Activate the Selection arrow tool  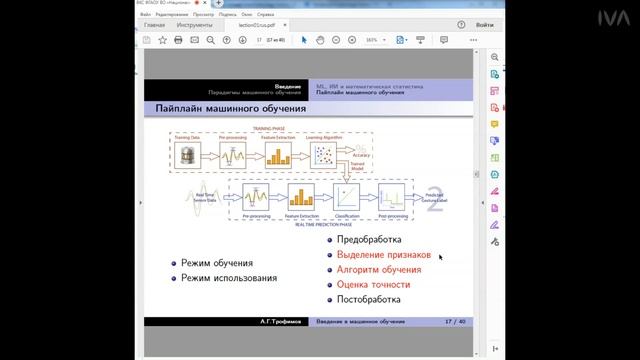304,40
